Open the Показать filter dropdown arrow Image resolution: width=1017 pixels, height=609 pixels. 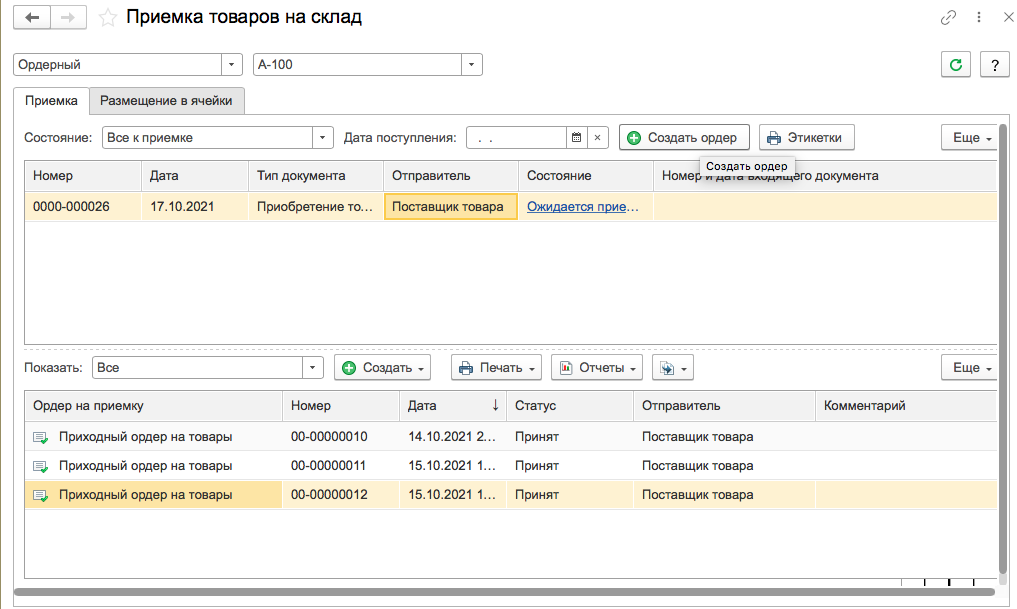[x=313, y=368]
